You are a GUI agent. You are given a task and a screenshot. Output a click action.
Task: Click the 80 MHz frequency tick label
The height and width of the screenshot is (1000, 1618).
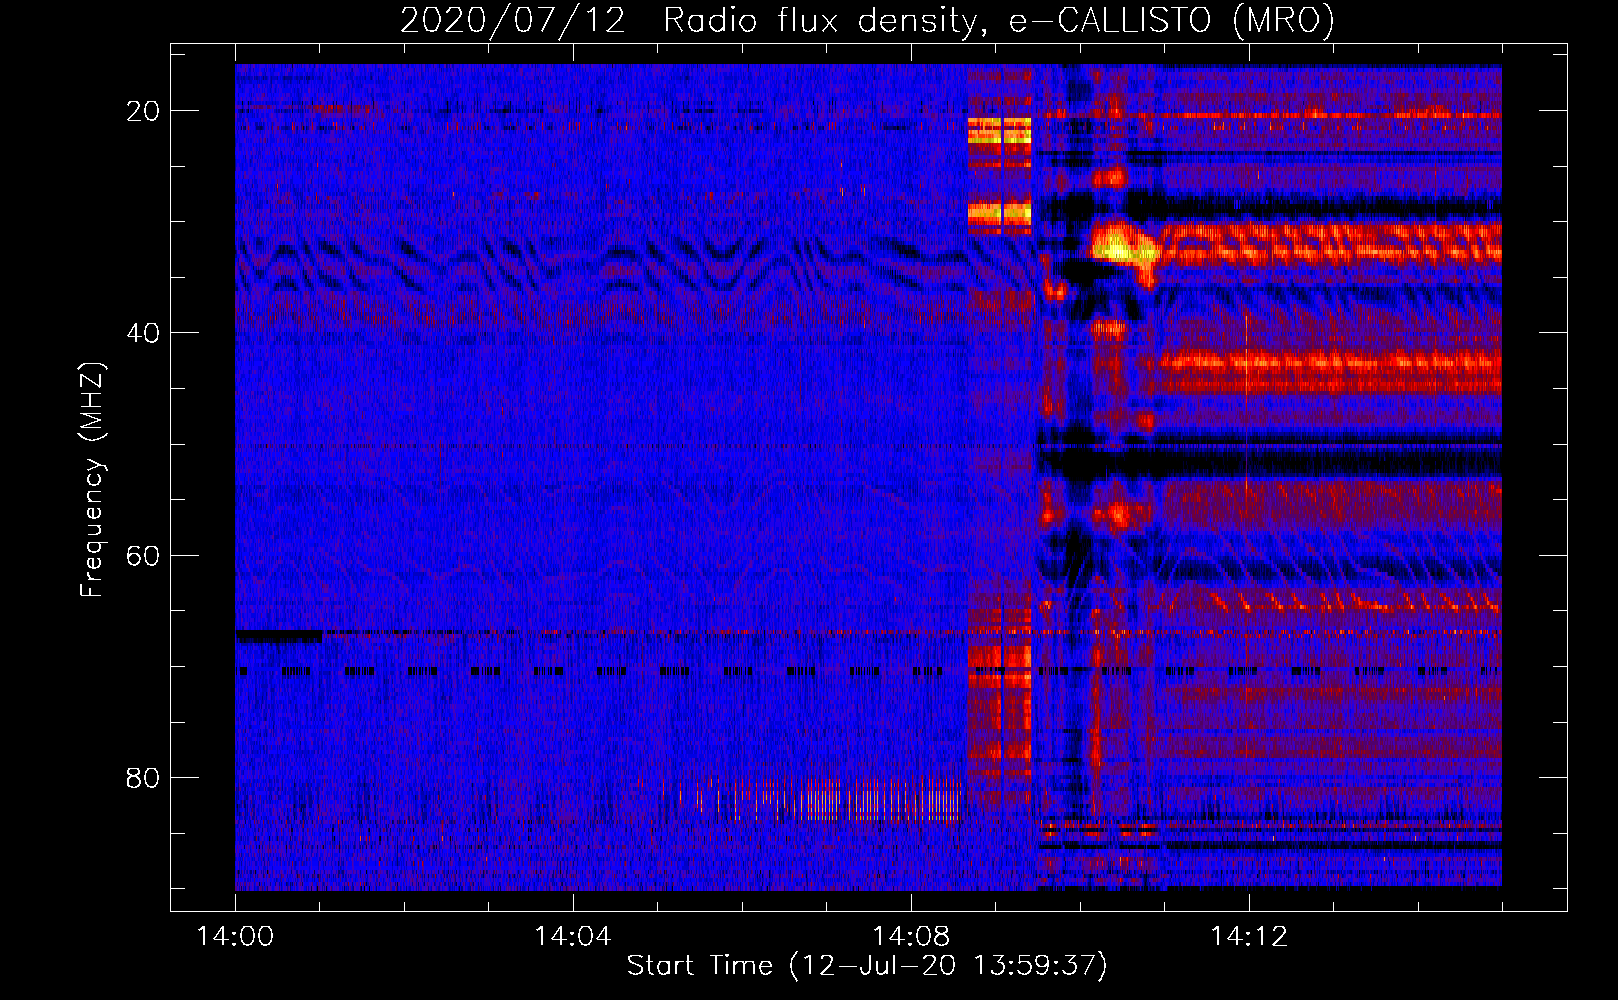pos(143,777)
